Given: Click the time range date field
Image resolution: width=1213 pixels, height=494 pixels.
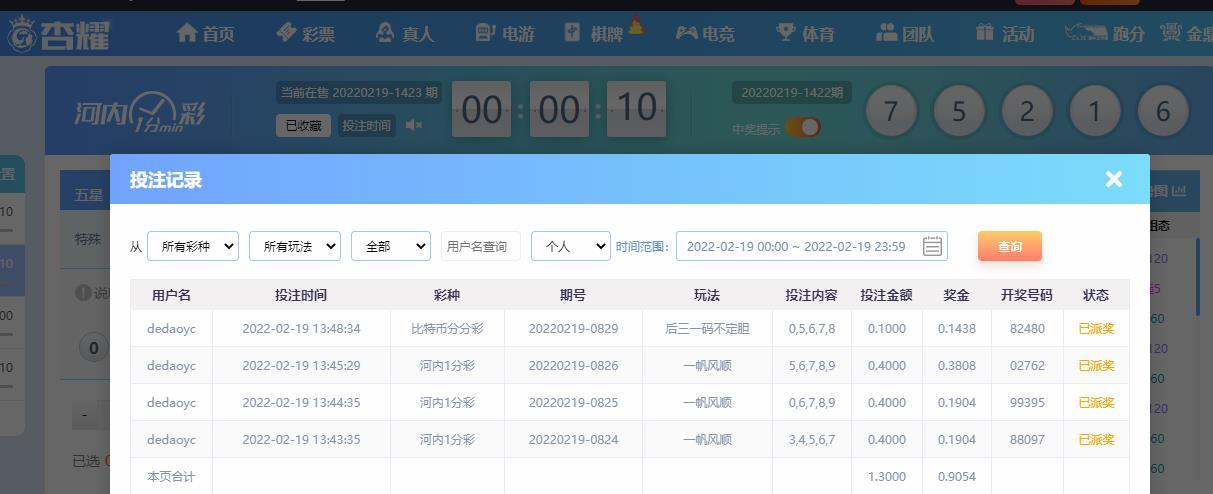Looking at the screenshot, I should tap(796, 246).
